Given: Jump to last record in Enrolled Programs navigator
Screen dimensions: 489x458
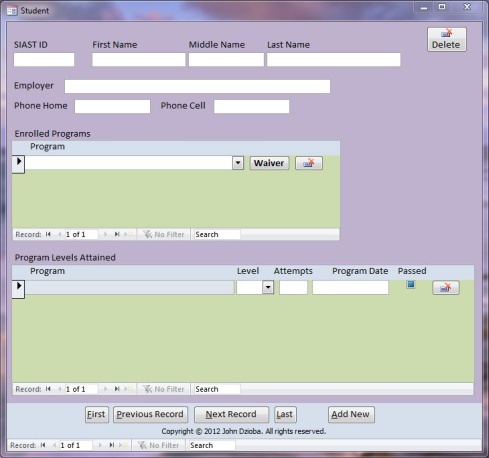Looking at the screenshot, I should click(117, 234).
